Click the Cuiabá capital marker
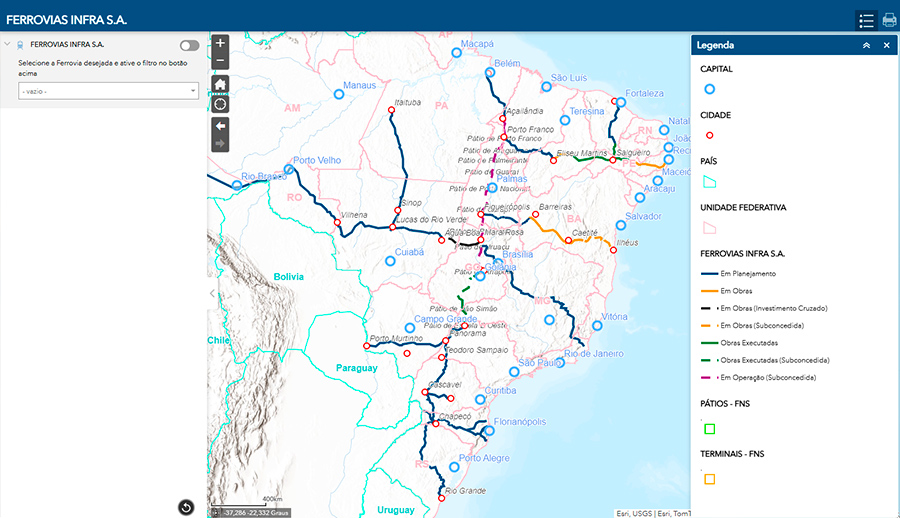The height and width of the screenshot is (518, 900). pyautogui.click(x=390, y=261)
